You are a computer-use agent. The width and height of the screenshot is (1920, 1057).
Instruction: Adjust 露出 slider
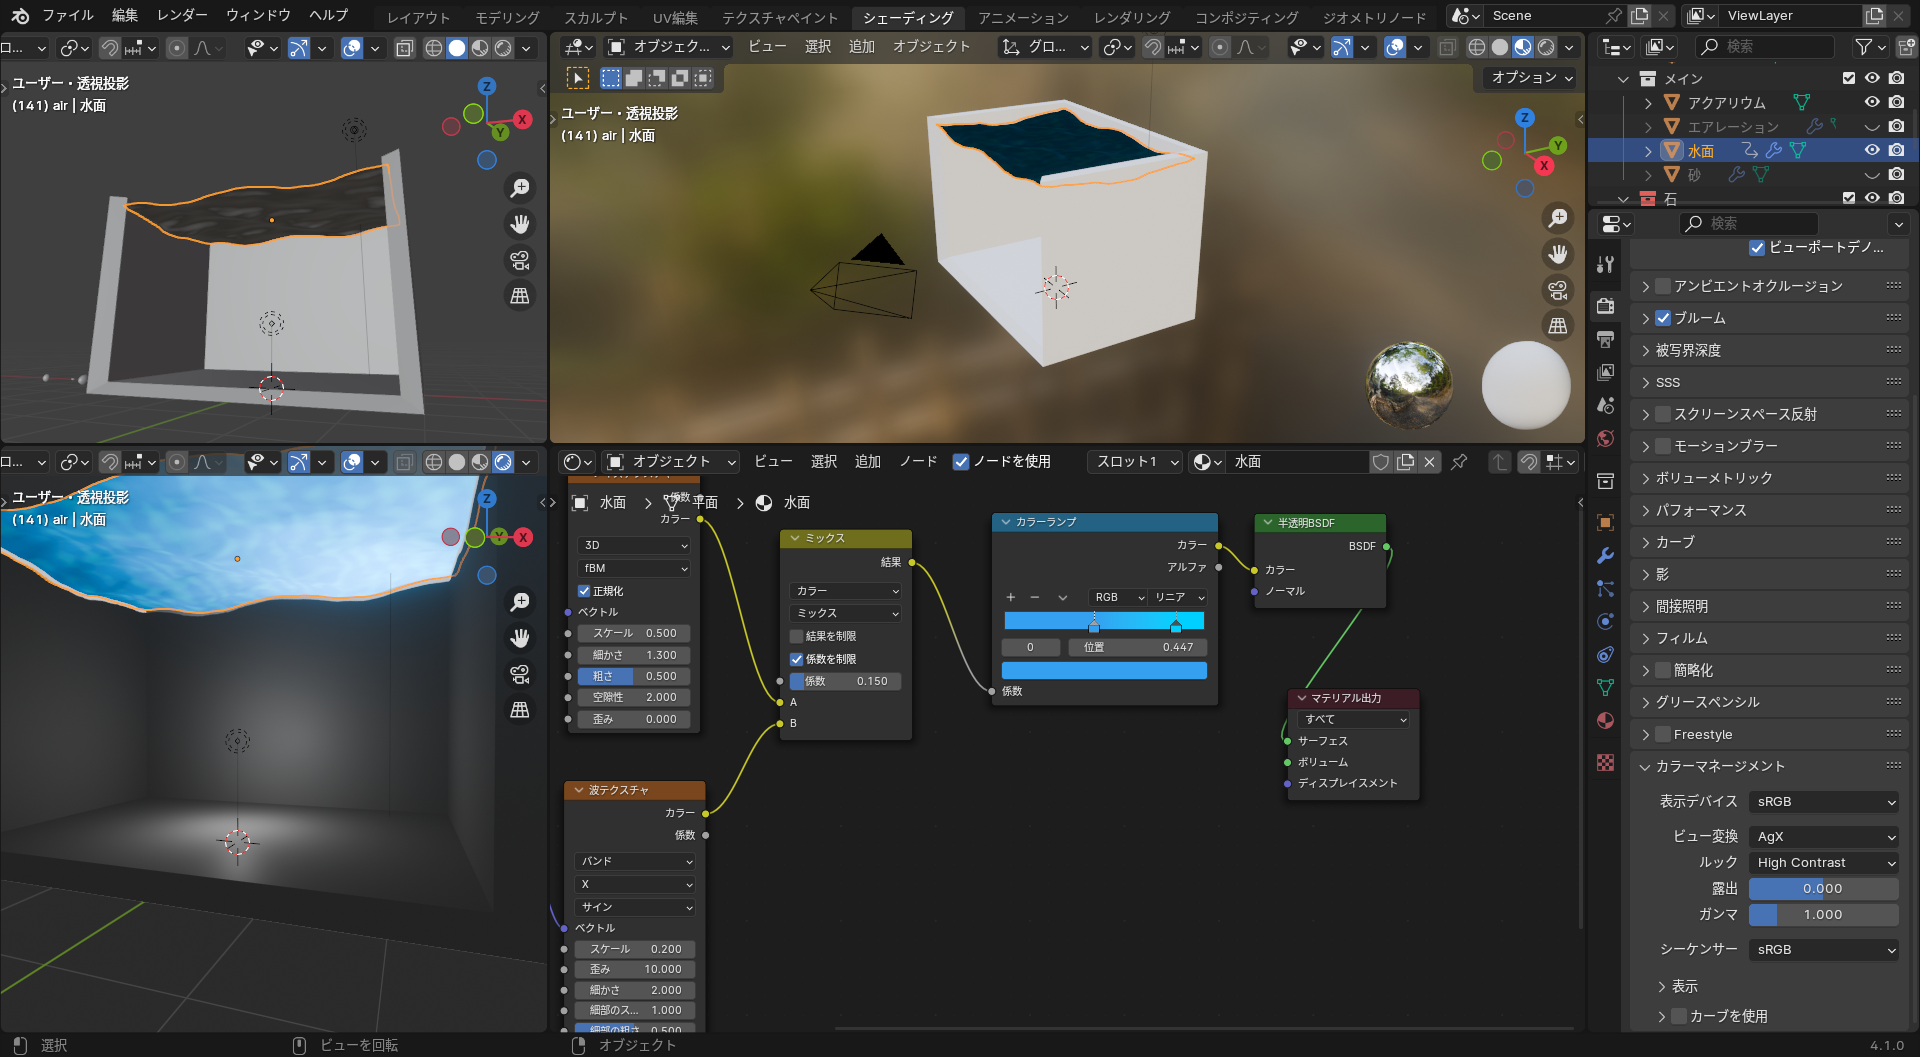(1823, 888)
